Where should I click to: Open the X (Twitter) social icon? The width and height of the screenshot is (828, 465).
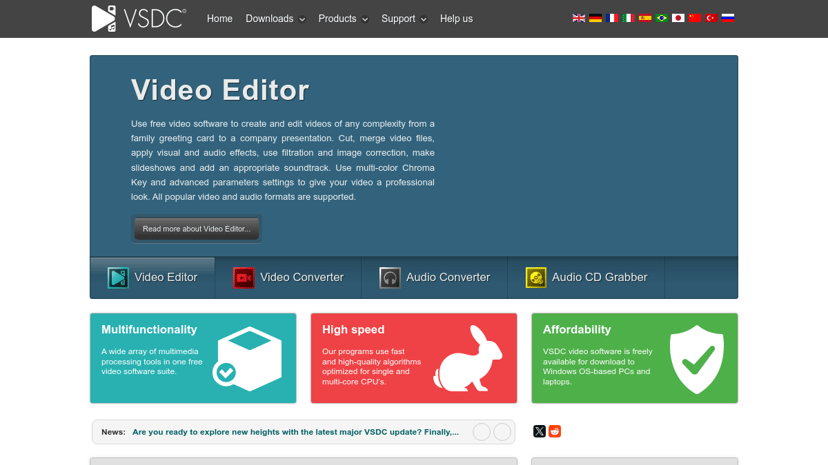539,431
